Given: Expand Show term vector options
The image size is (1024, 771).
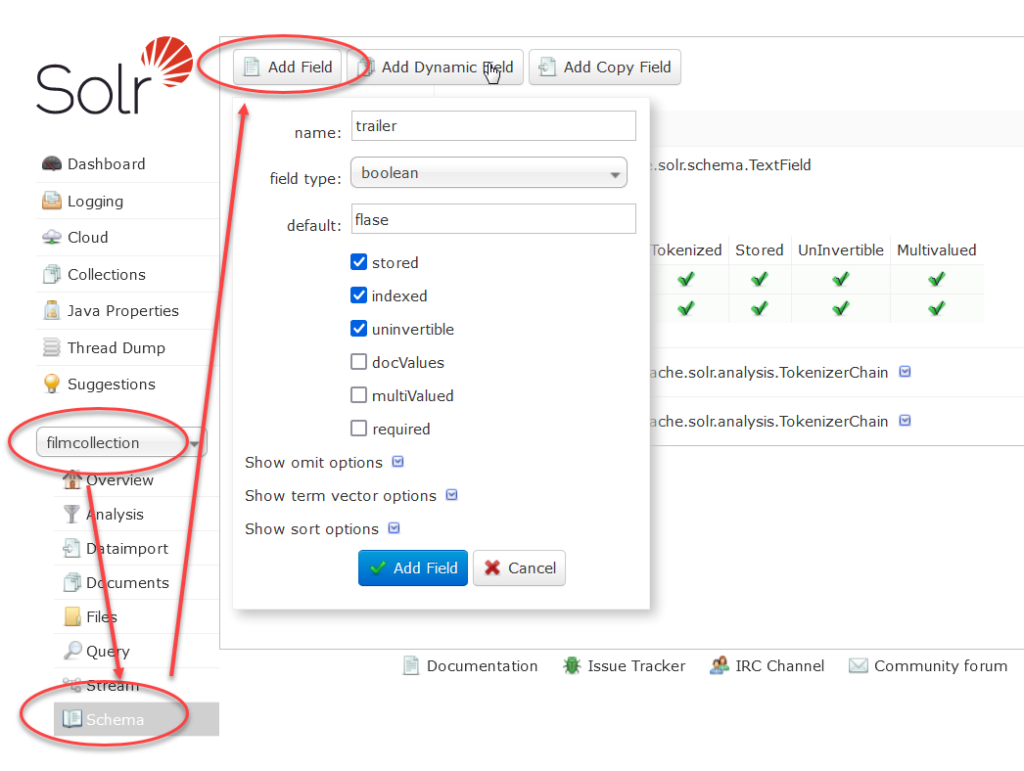Looking at the screenshot, I should pos(351,496).
